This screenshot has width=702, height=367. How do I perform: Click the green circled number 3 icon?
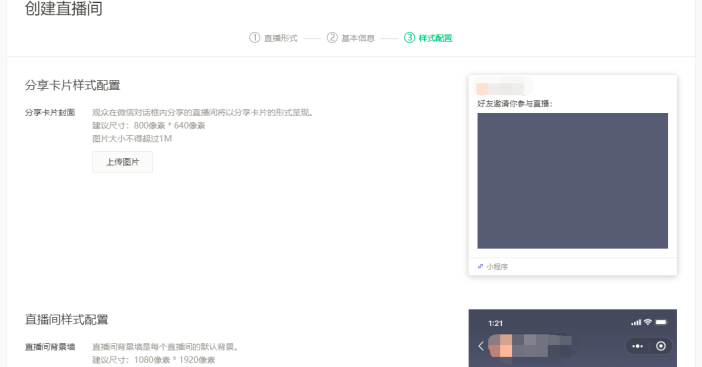pyautogui.click(x=409, y=38)
